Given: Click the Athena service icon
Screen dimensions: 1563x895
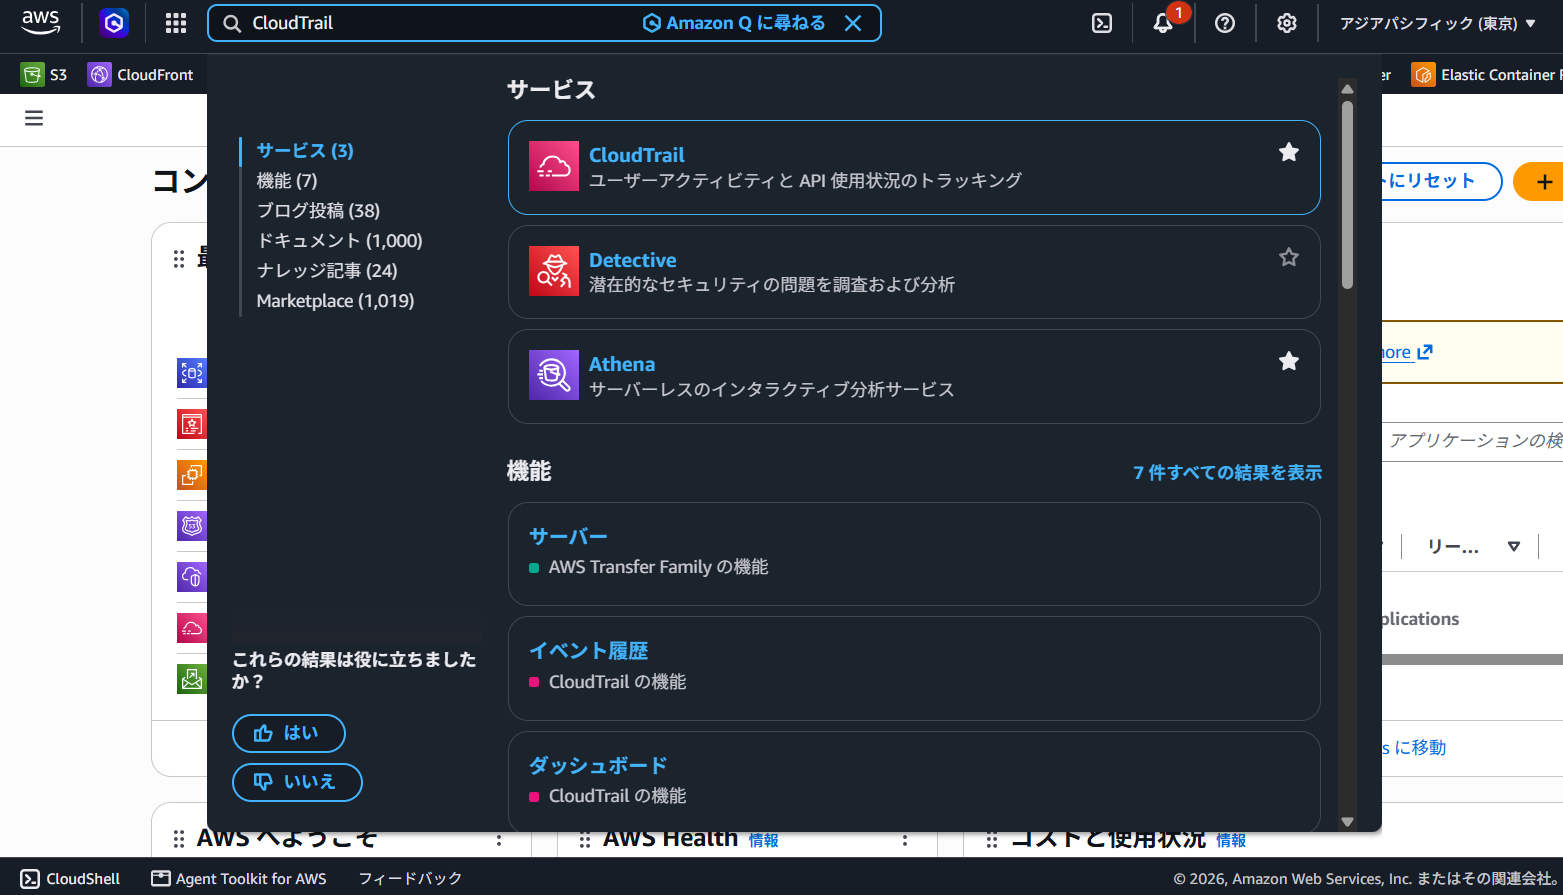Looking at the screenshot, I should click(x=554, y=375).
